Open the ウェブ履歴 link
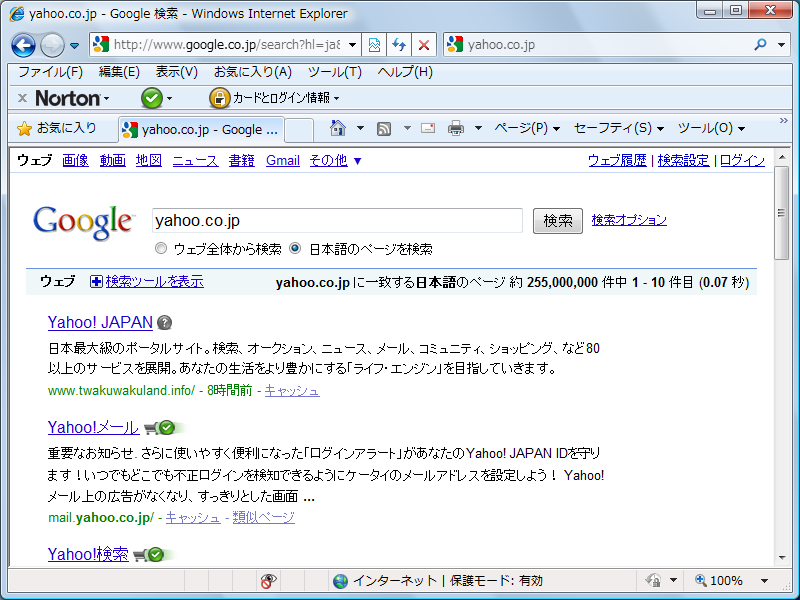Viewport: 800px width, 600px height. click(617, 160)
